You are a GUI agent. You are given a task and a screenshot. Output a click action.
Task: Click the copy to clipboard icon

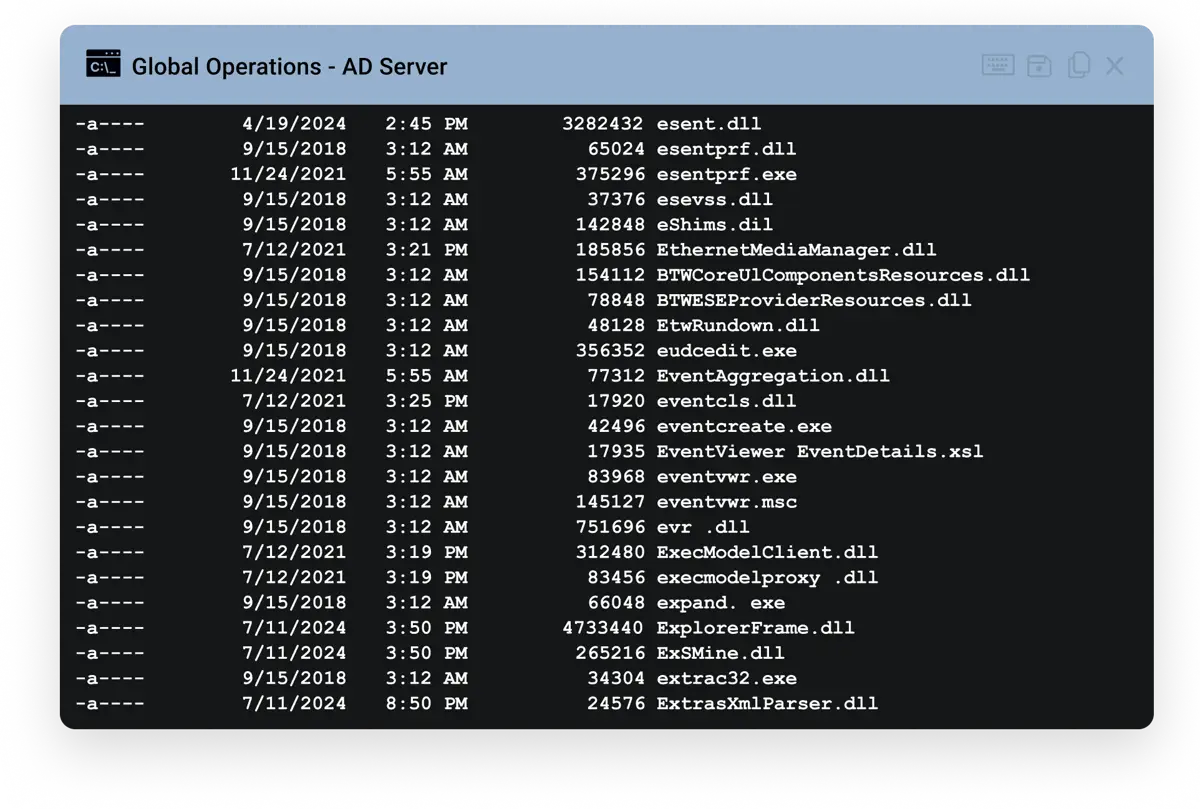1078,66
